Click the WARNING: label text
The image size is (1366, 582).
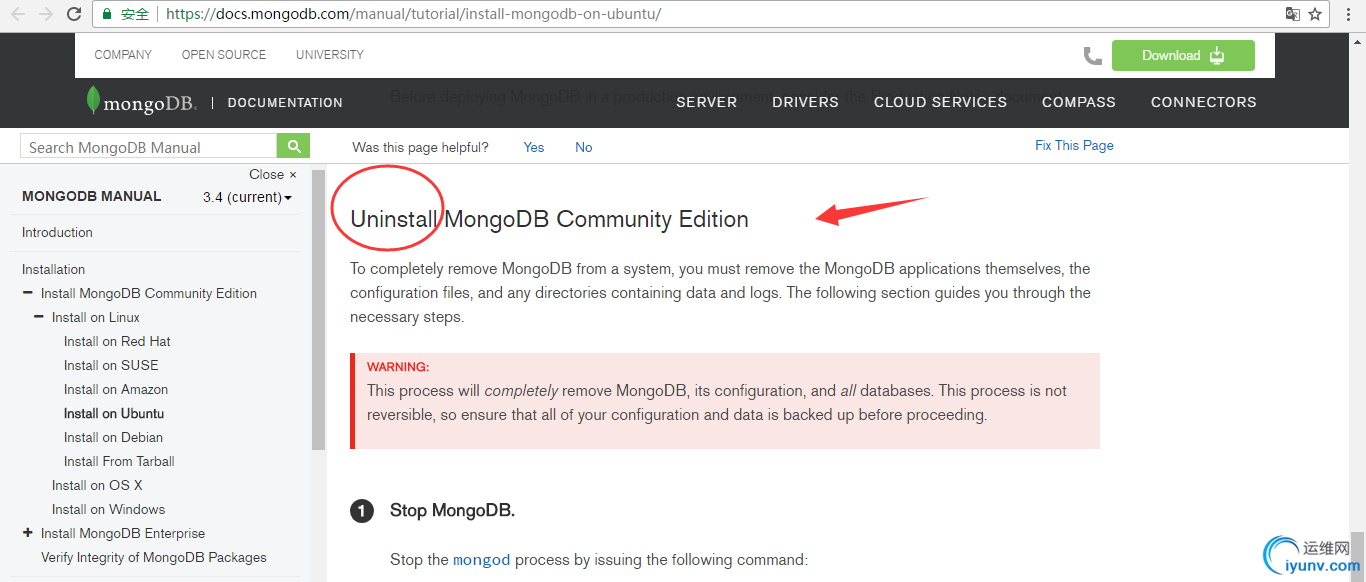click(398, 367)
